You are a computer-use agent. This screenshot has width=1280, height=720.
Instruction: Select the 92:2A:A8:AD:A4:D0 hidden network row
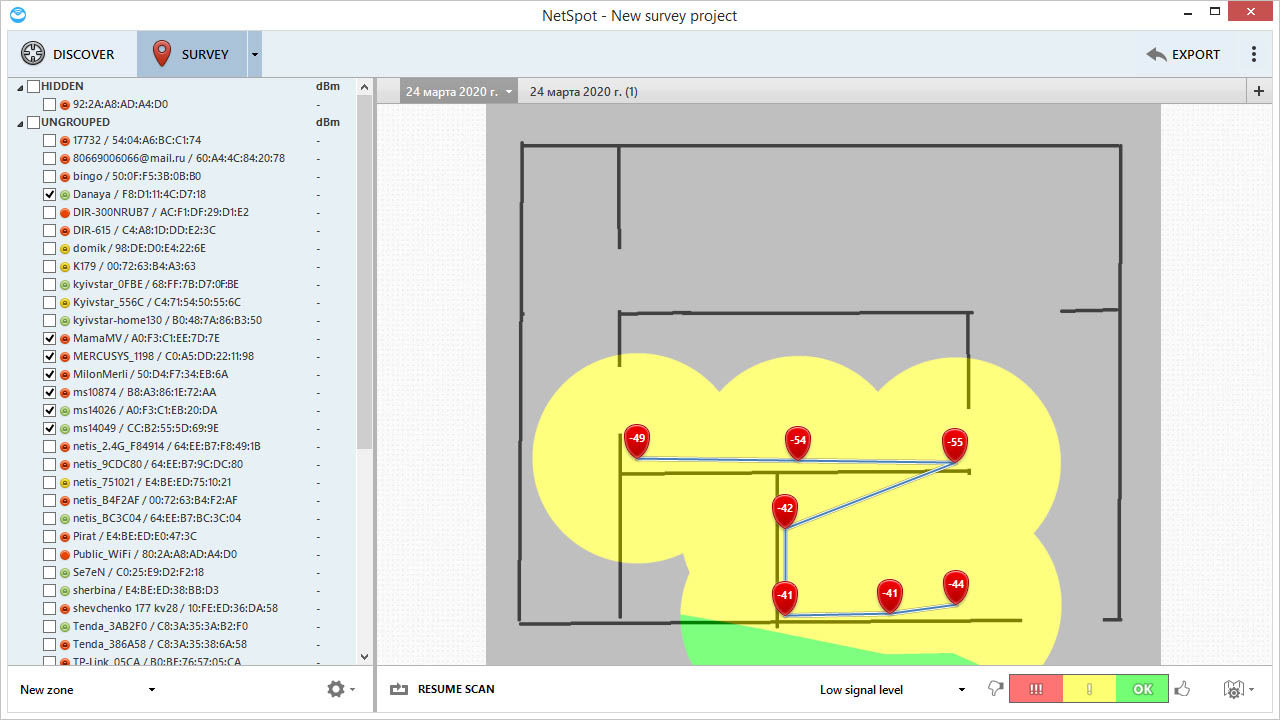tap(180, 104)
